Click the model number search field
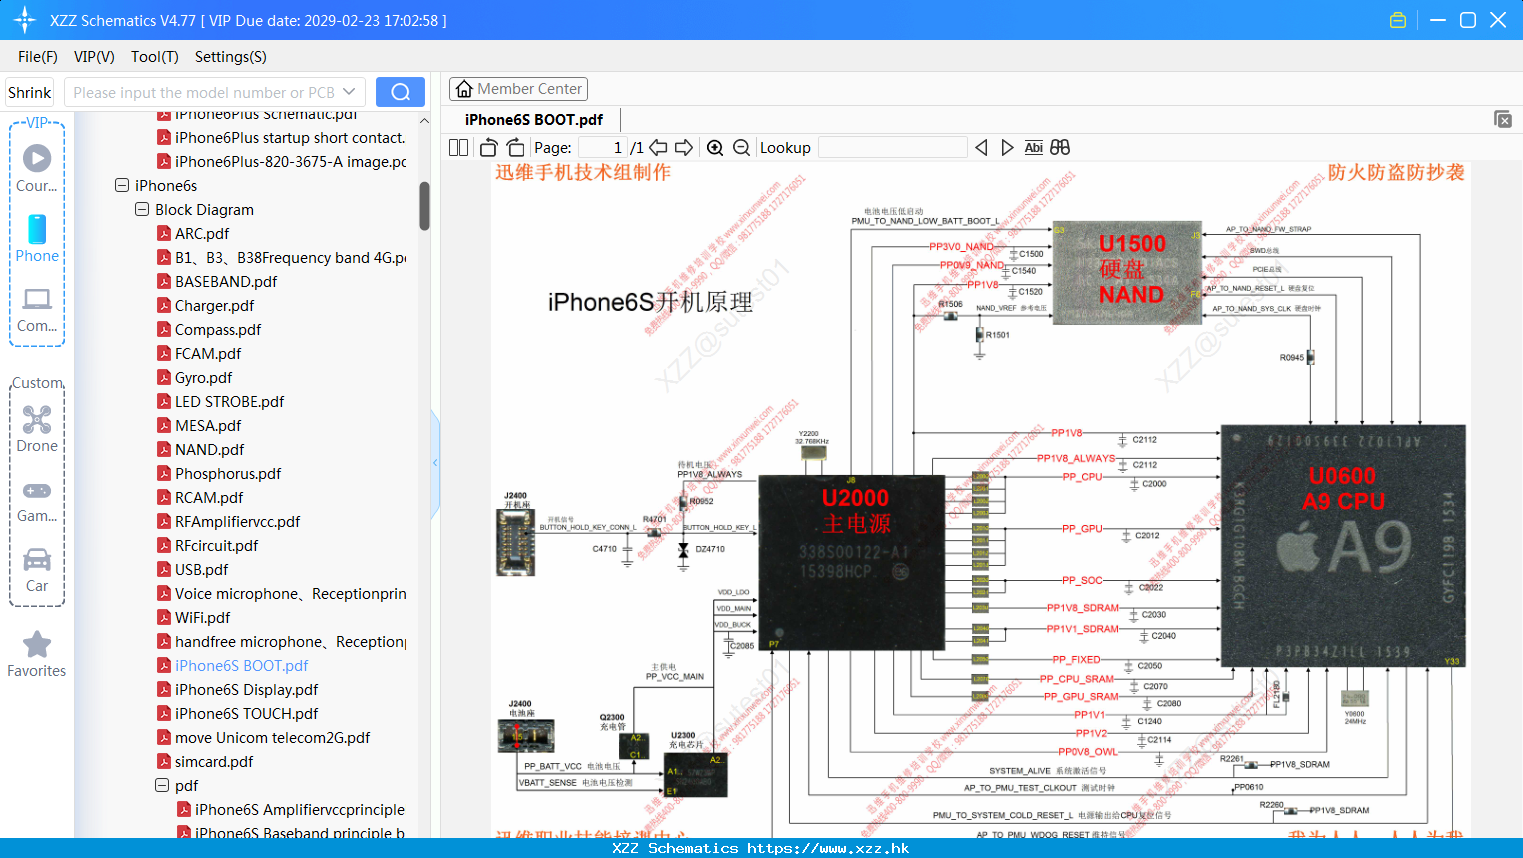1523x858 pixels. click(202, 92)
